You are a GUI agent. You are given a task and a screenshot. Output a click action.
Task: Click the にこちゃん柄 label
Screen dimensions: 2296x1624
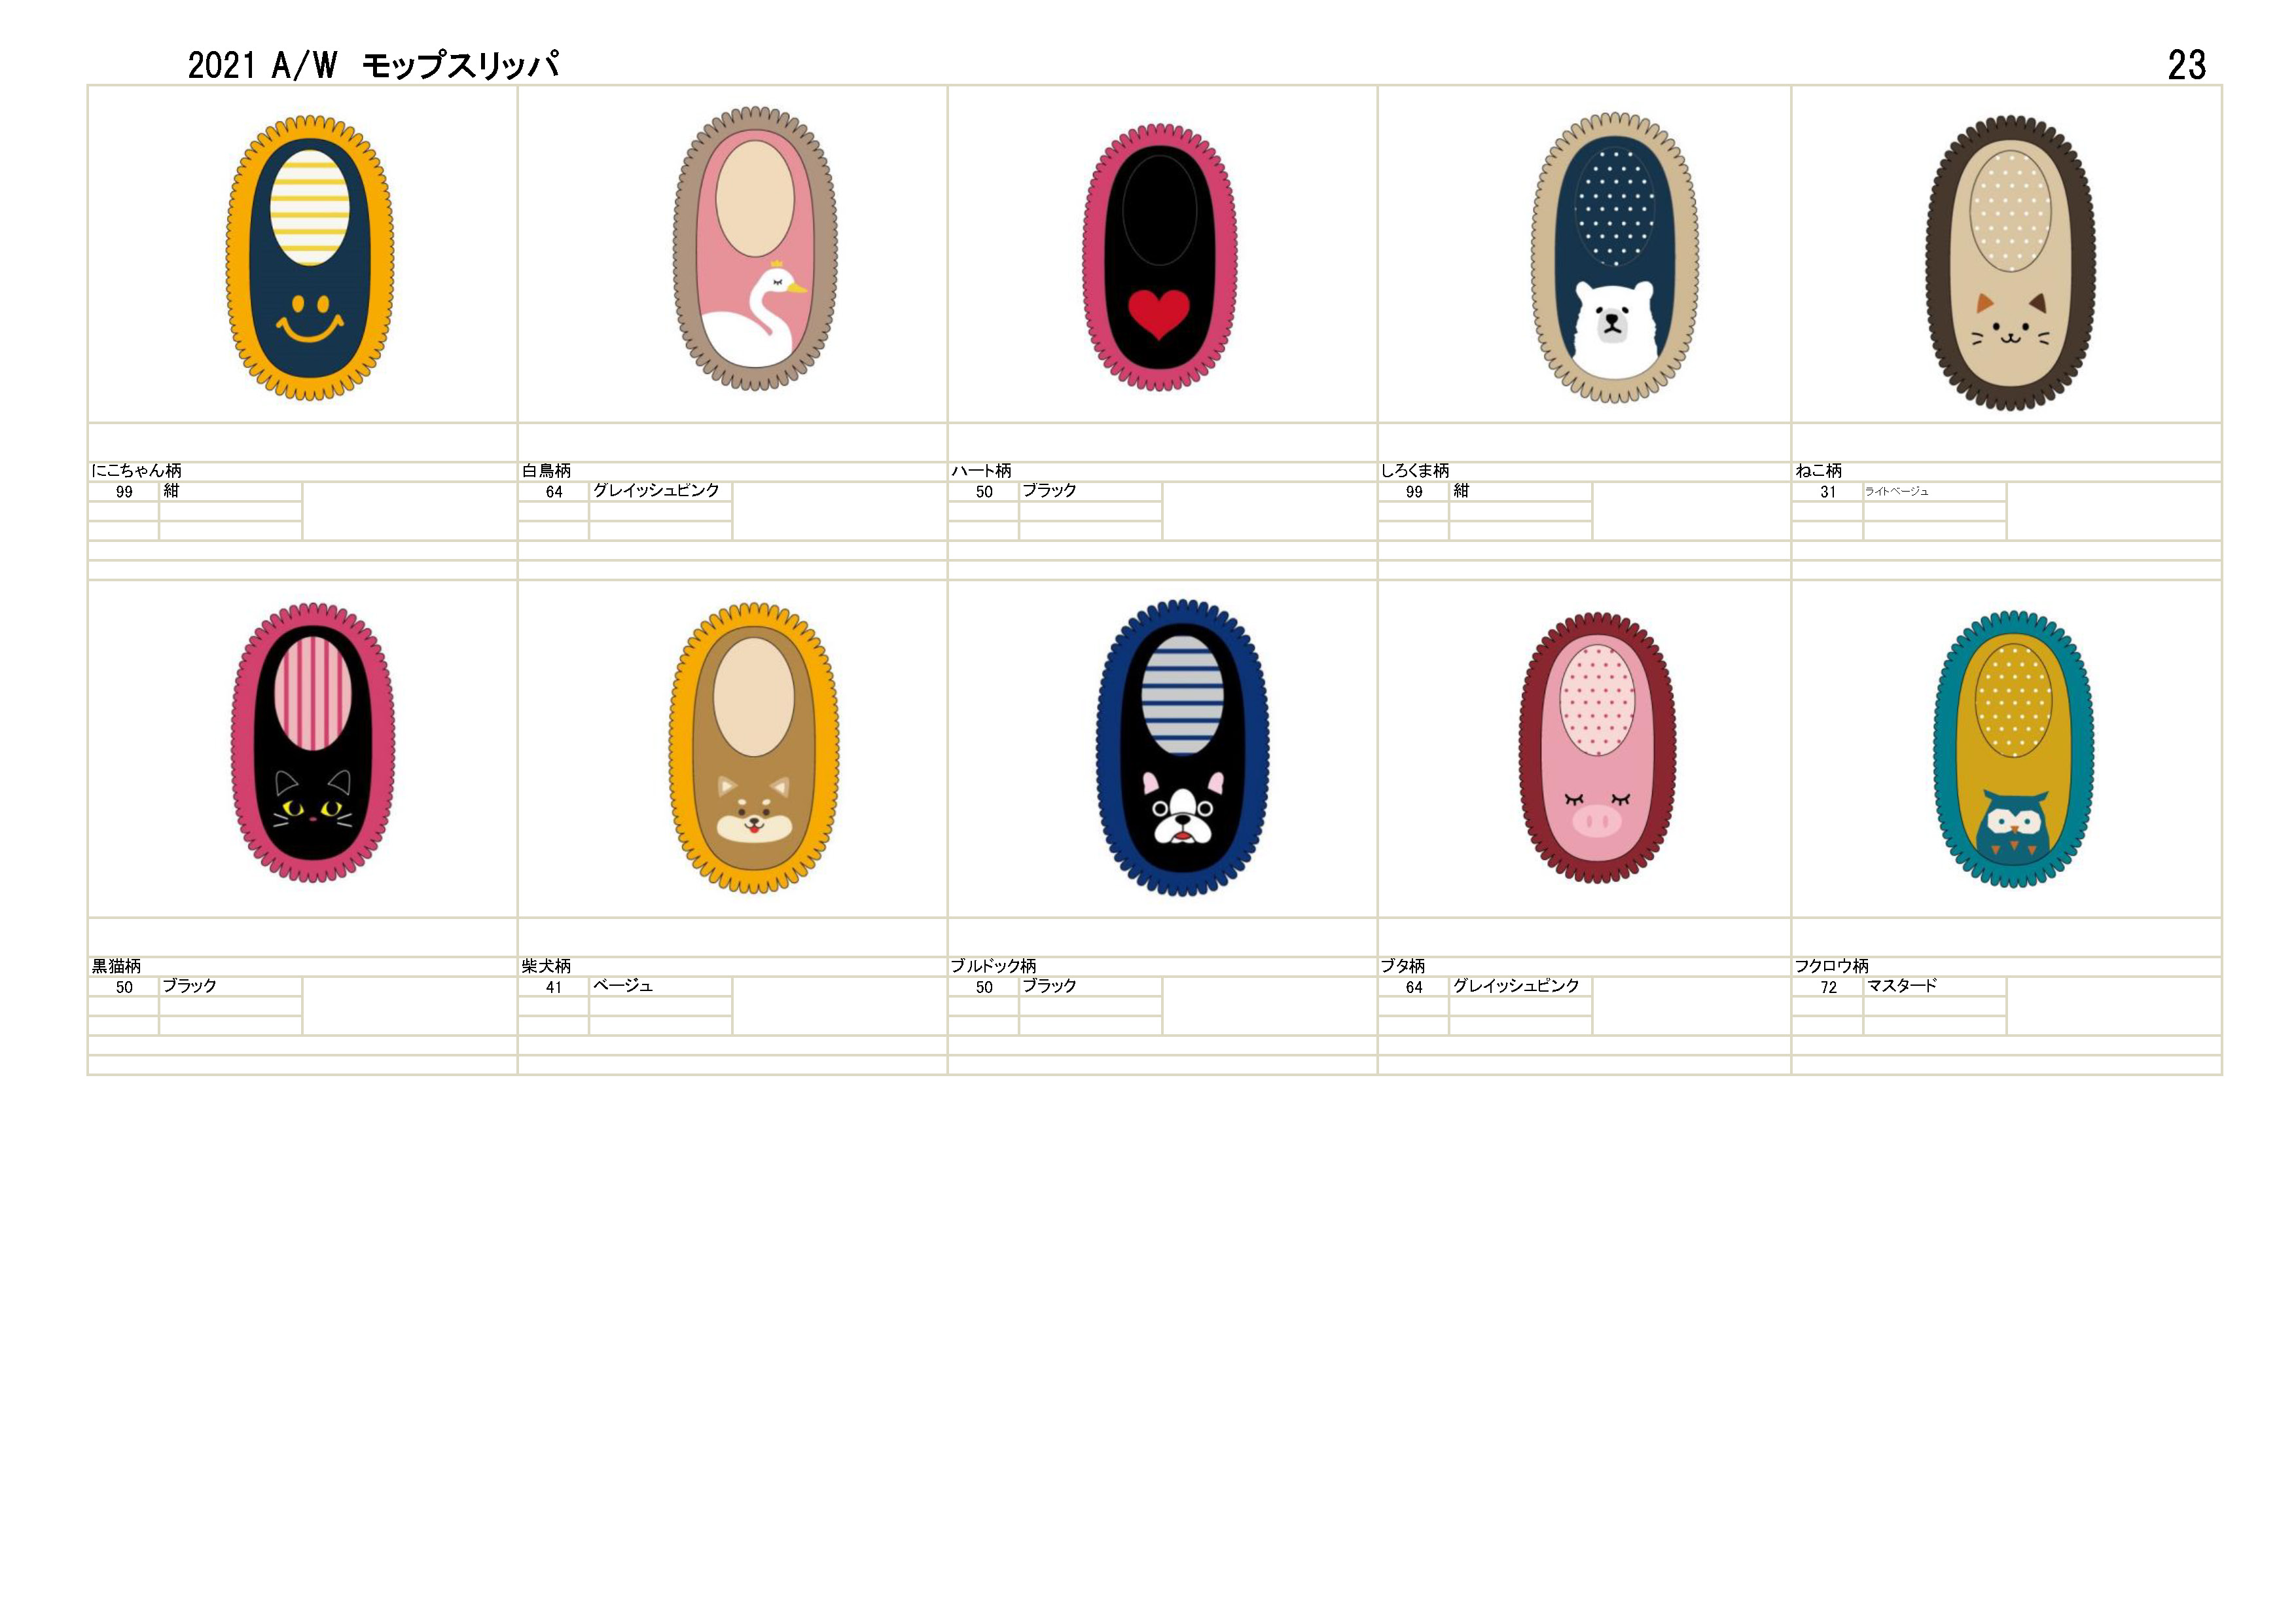pos(137,471)
